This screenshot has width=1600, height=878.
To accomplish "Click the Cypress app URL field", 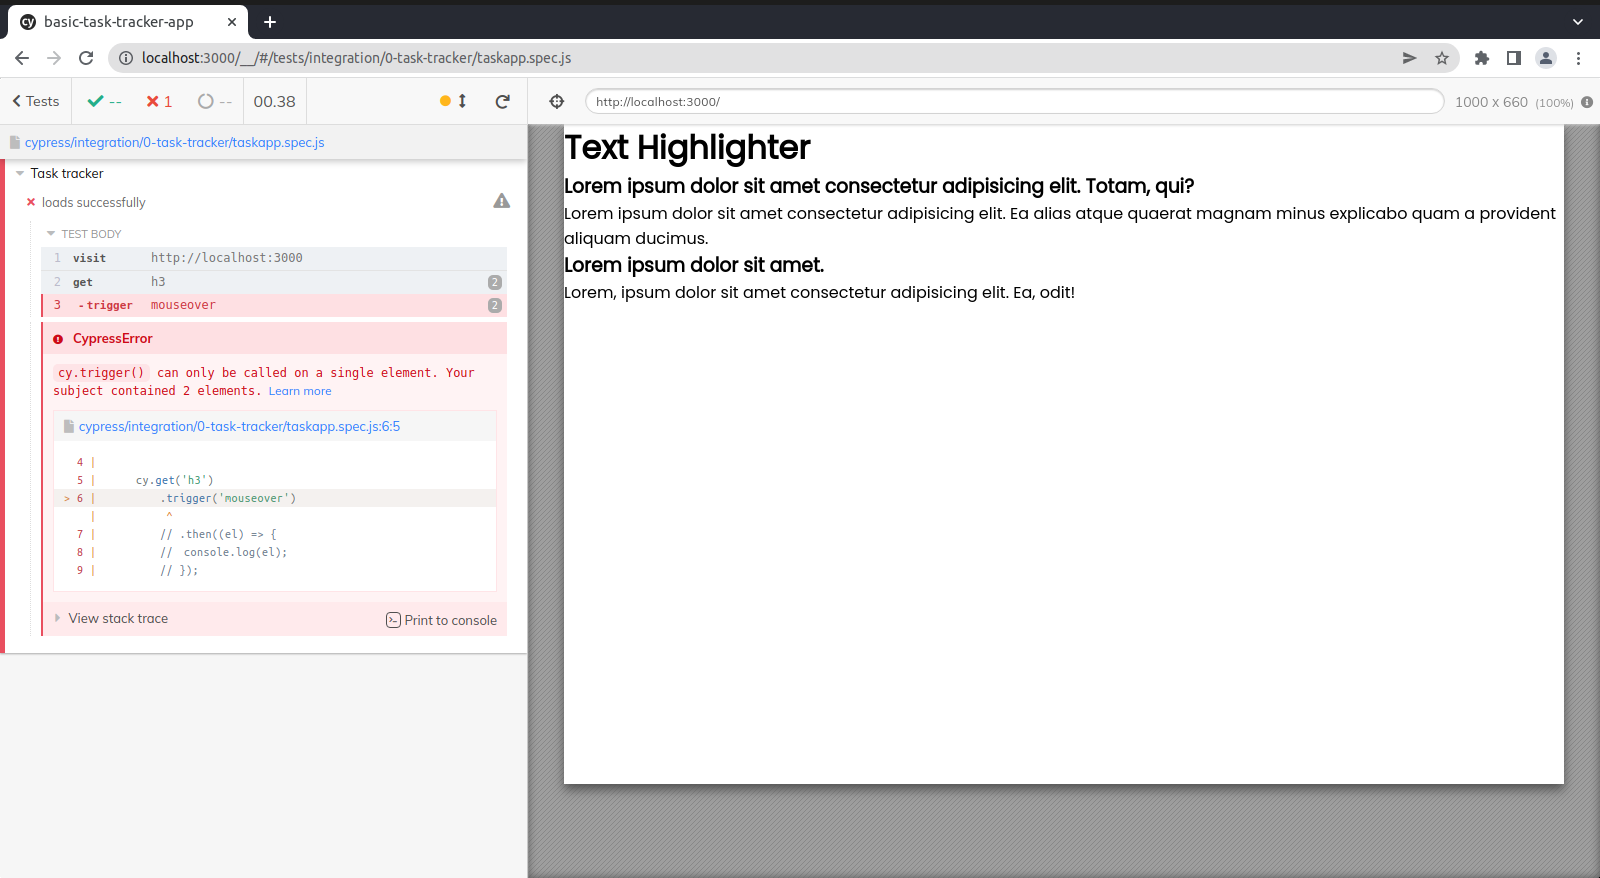I will coord(1014,101).
